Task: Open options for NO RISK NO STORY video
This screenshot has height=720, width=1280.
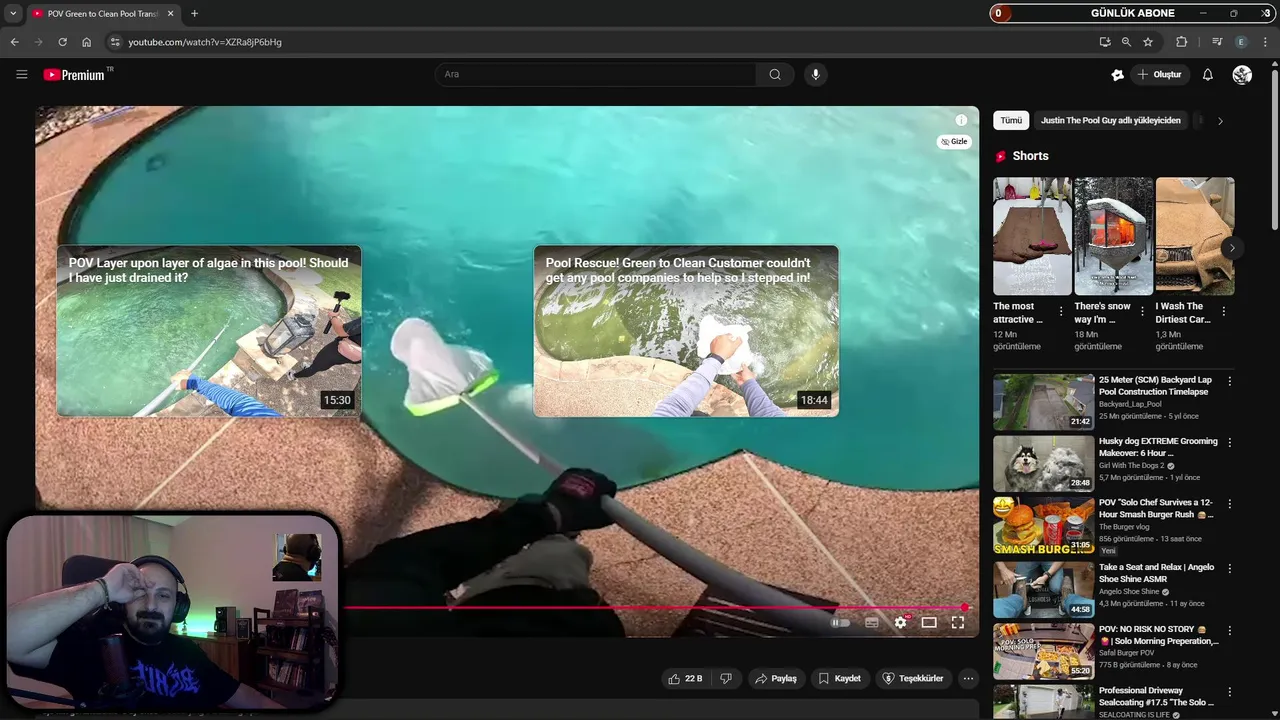Action: click(1230, 630)
